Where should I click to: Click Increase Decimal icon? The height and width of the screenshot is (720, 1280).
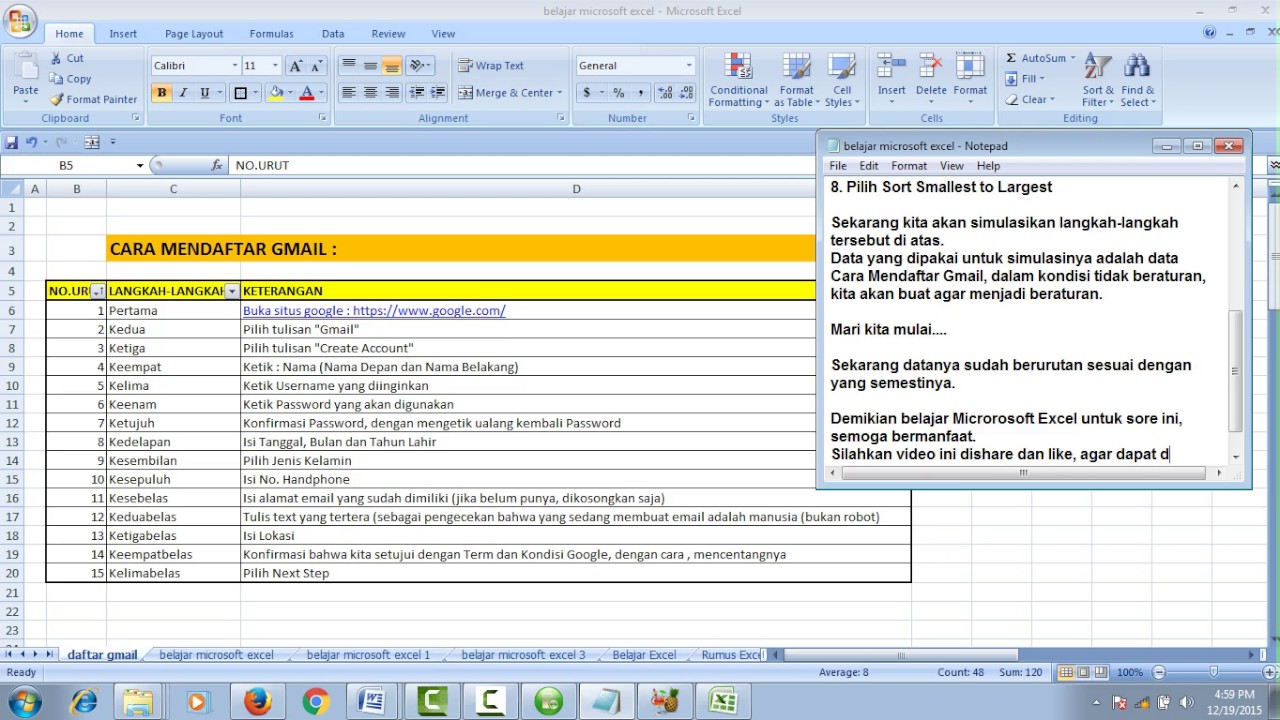665,93
